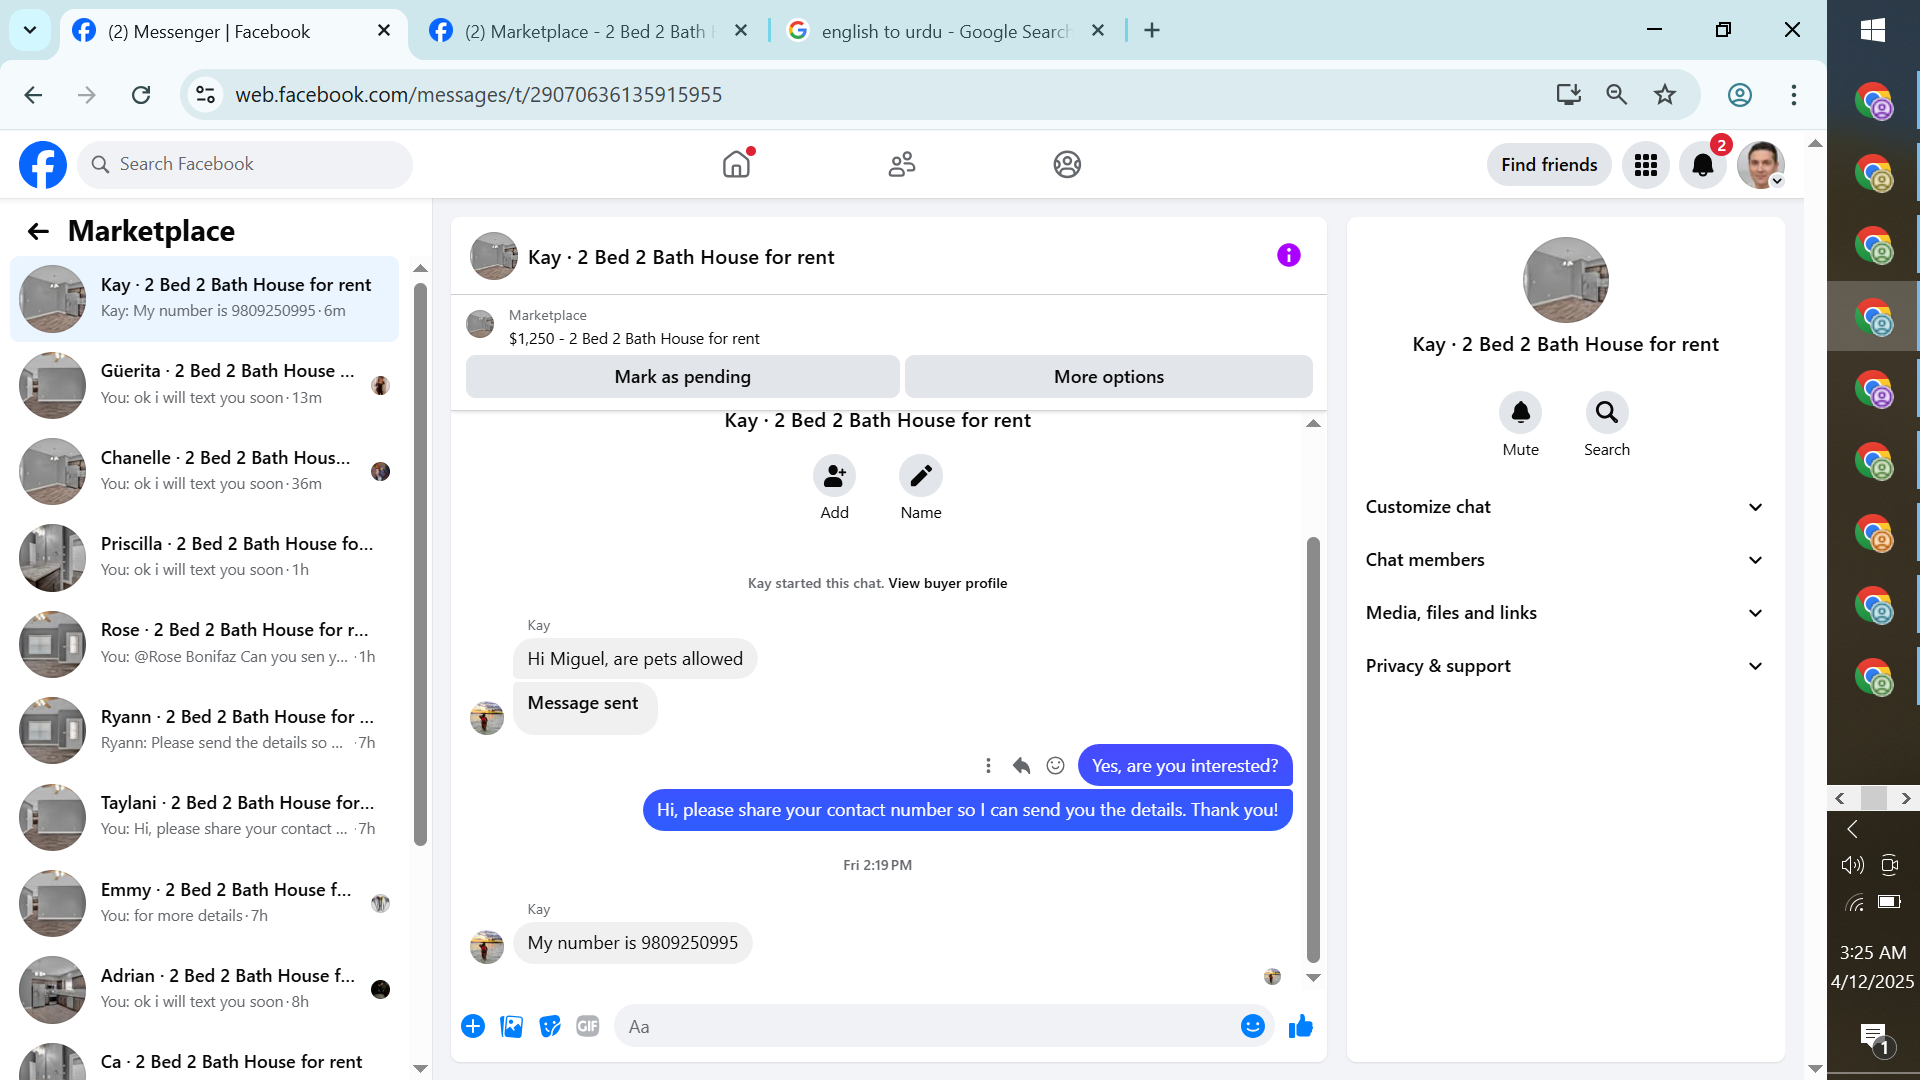Reply to 'Yes, are you interested?' message
The image size is (1920, 1080).
pyautogui.click(x=1021, y=766)
